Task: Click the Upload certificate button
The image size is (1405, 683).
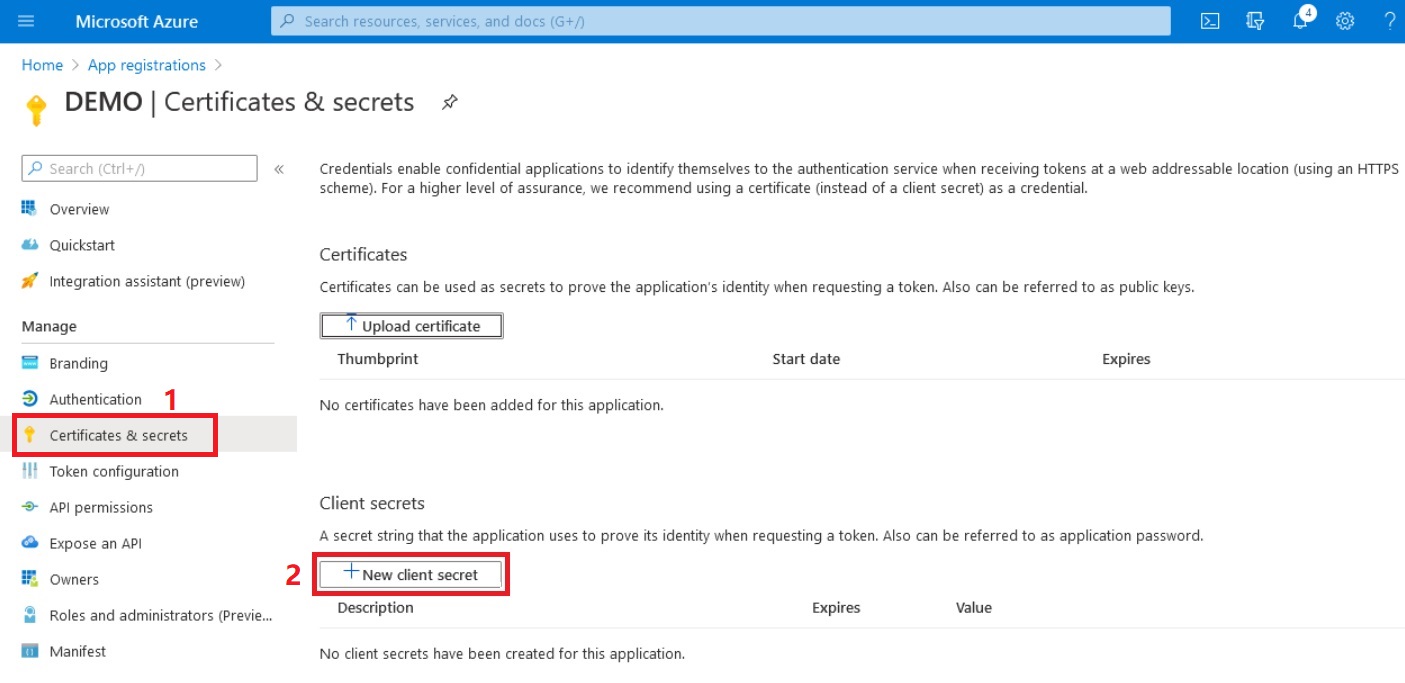Action: pos(411,326)
